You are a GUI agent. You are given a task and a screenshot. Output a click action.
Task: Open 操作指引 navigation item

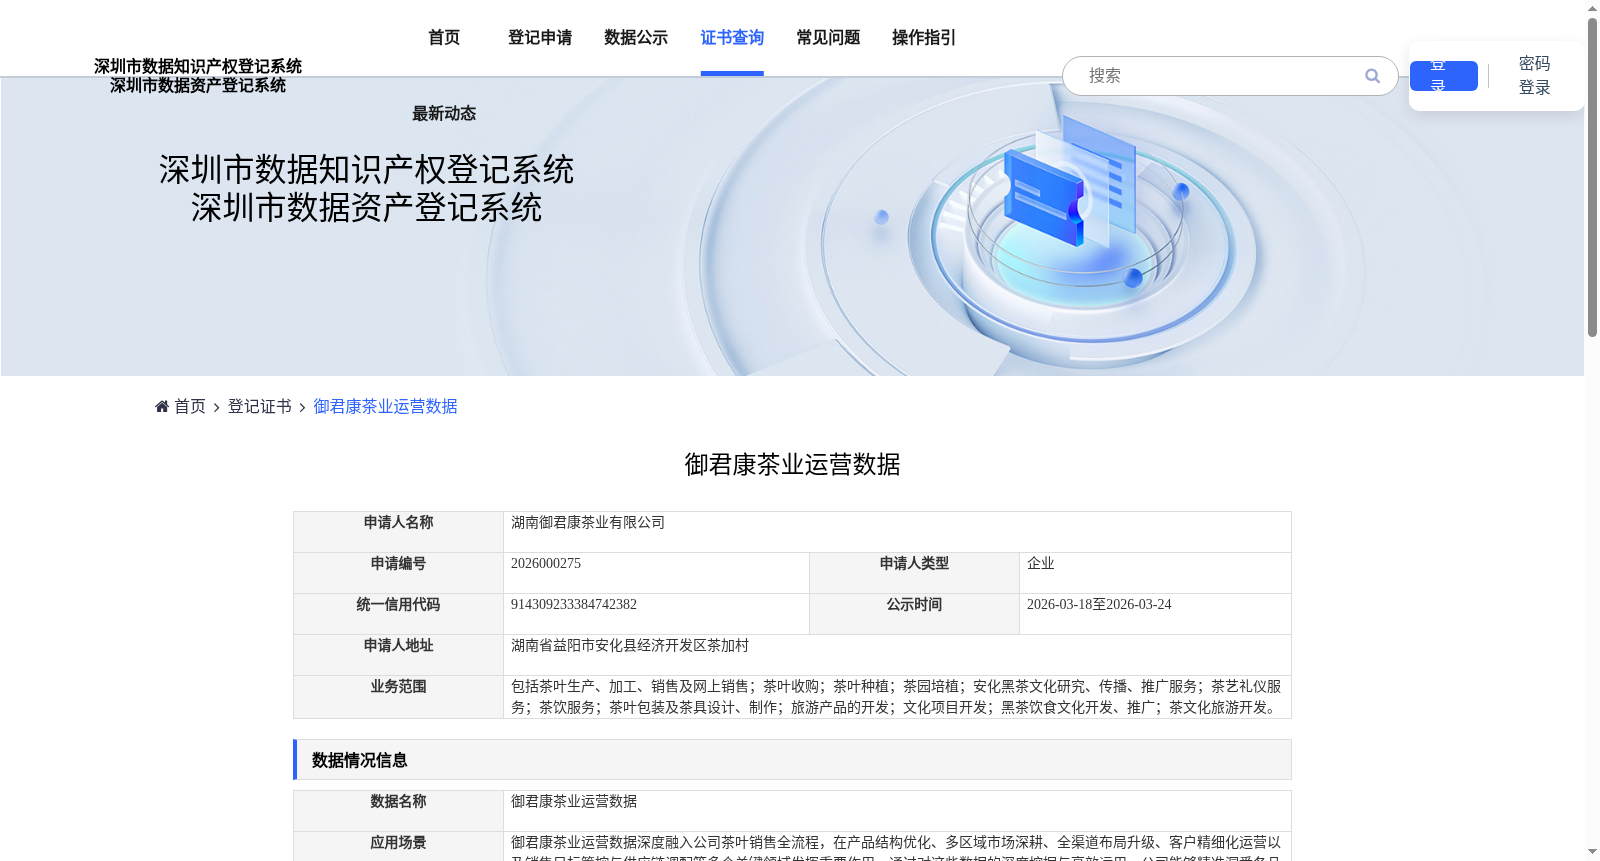[924, 38]
